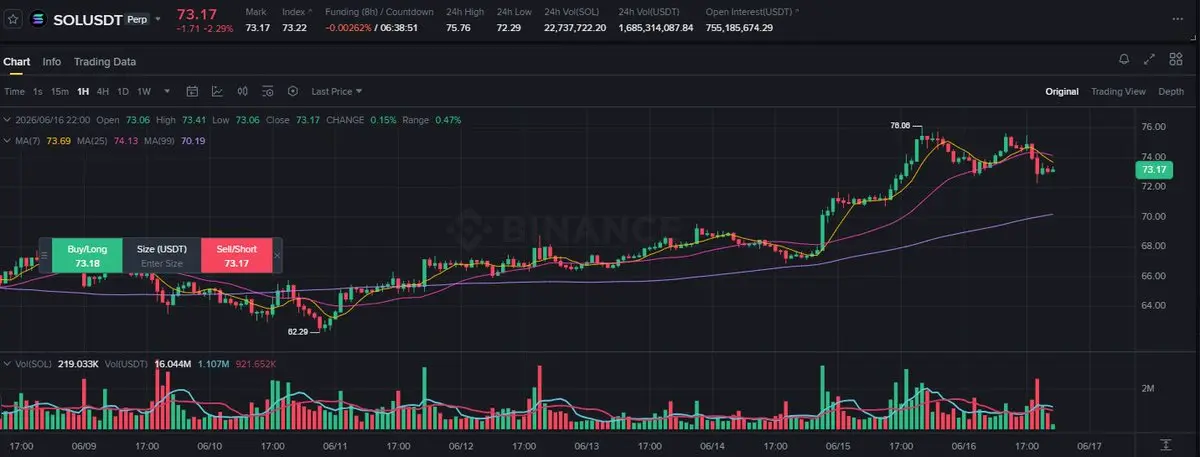Open the SOLUSDT pair selector arrow

[x=157, y=19]
